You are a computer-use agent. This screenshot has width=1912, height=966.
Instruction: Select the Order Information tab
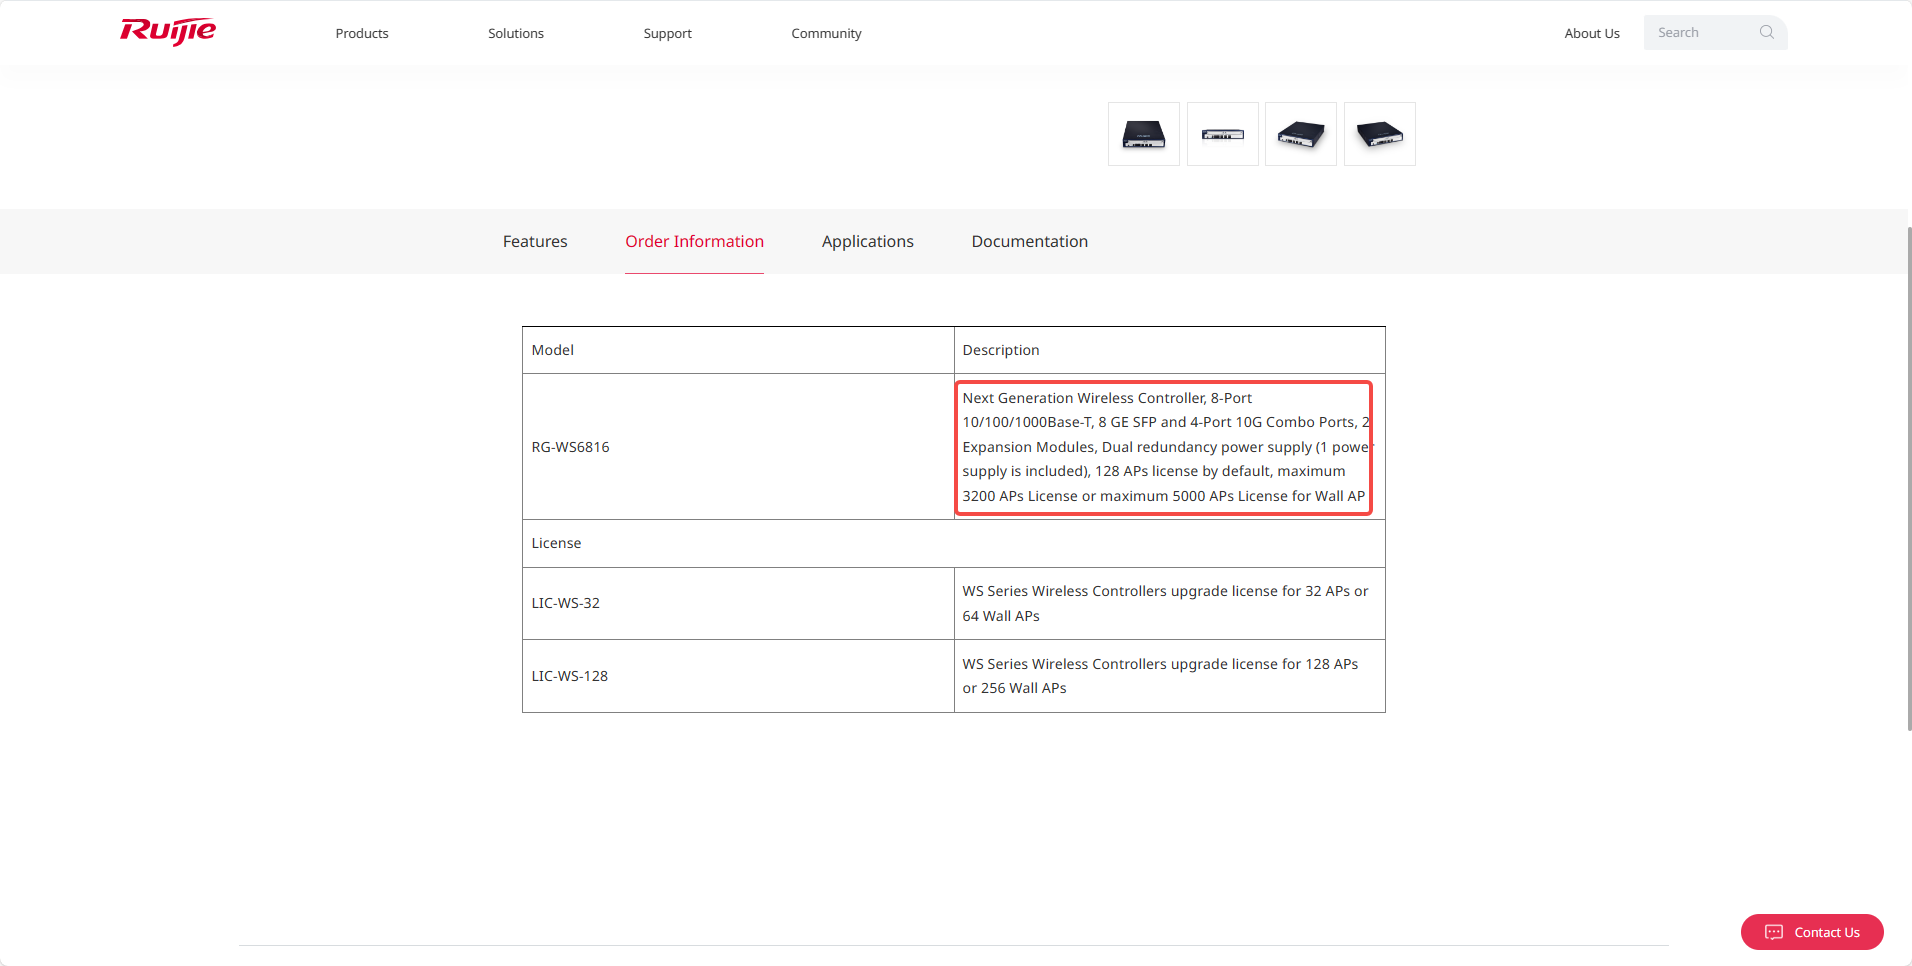(x=694, y=241)
